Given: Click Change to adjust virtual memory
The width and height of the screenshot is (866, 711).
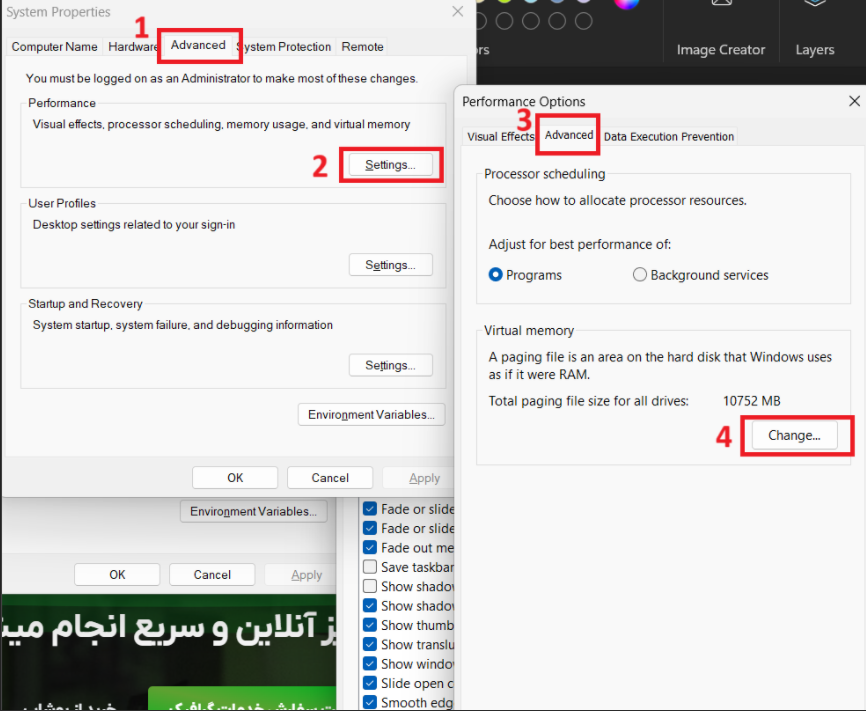Looking at the screenshot, I should click(795, 435).
